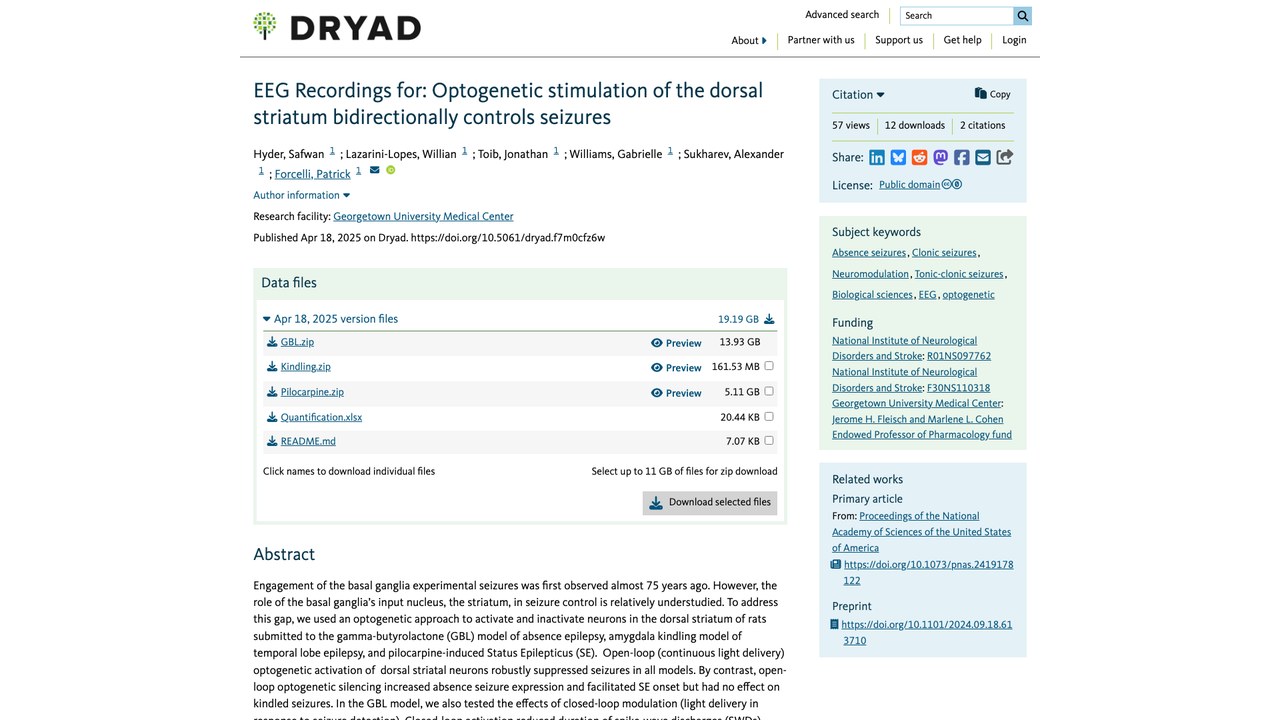The height and width of the screenshot is (720, 1280).
Task: Preview GBL.zip contents
Action: (x=676, y=343)
